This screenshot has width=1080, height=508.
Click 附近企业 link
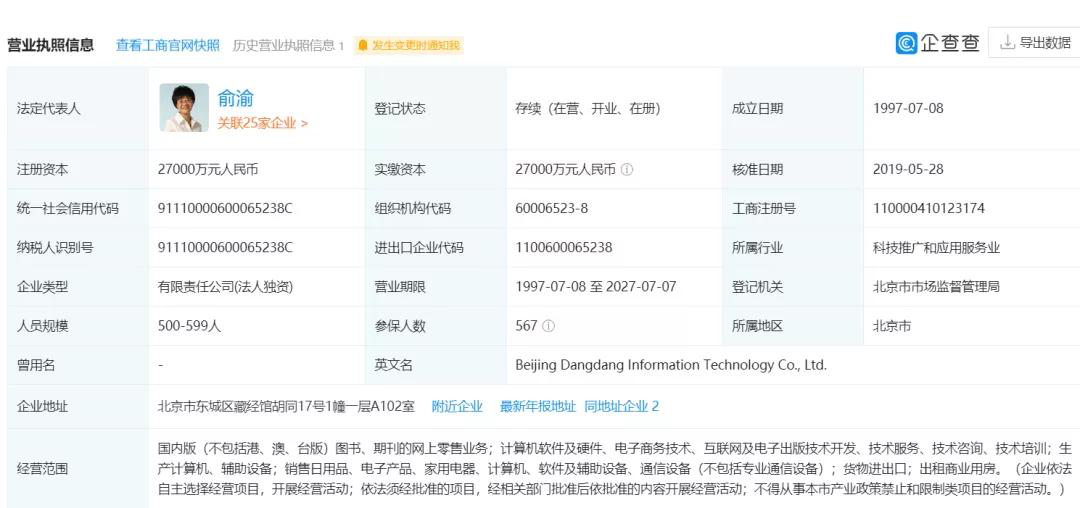[457, 406]
